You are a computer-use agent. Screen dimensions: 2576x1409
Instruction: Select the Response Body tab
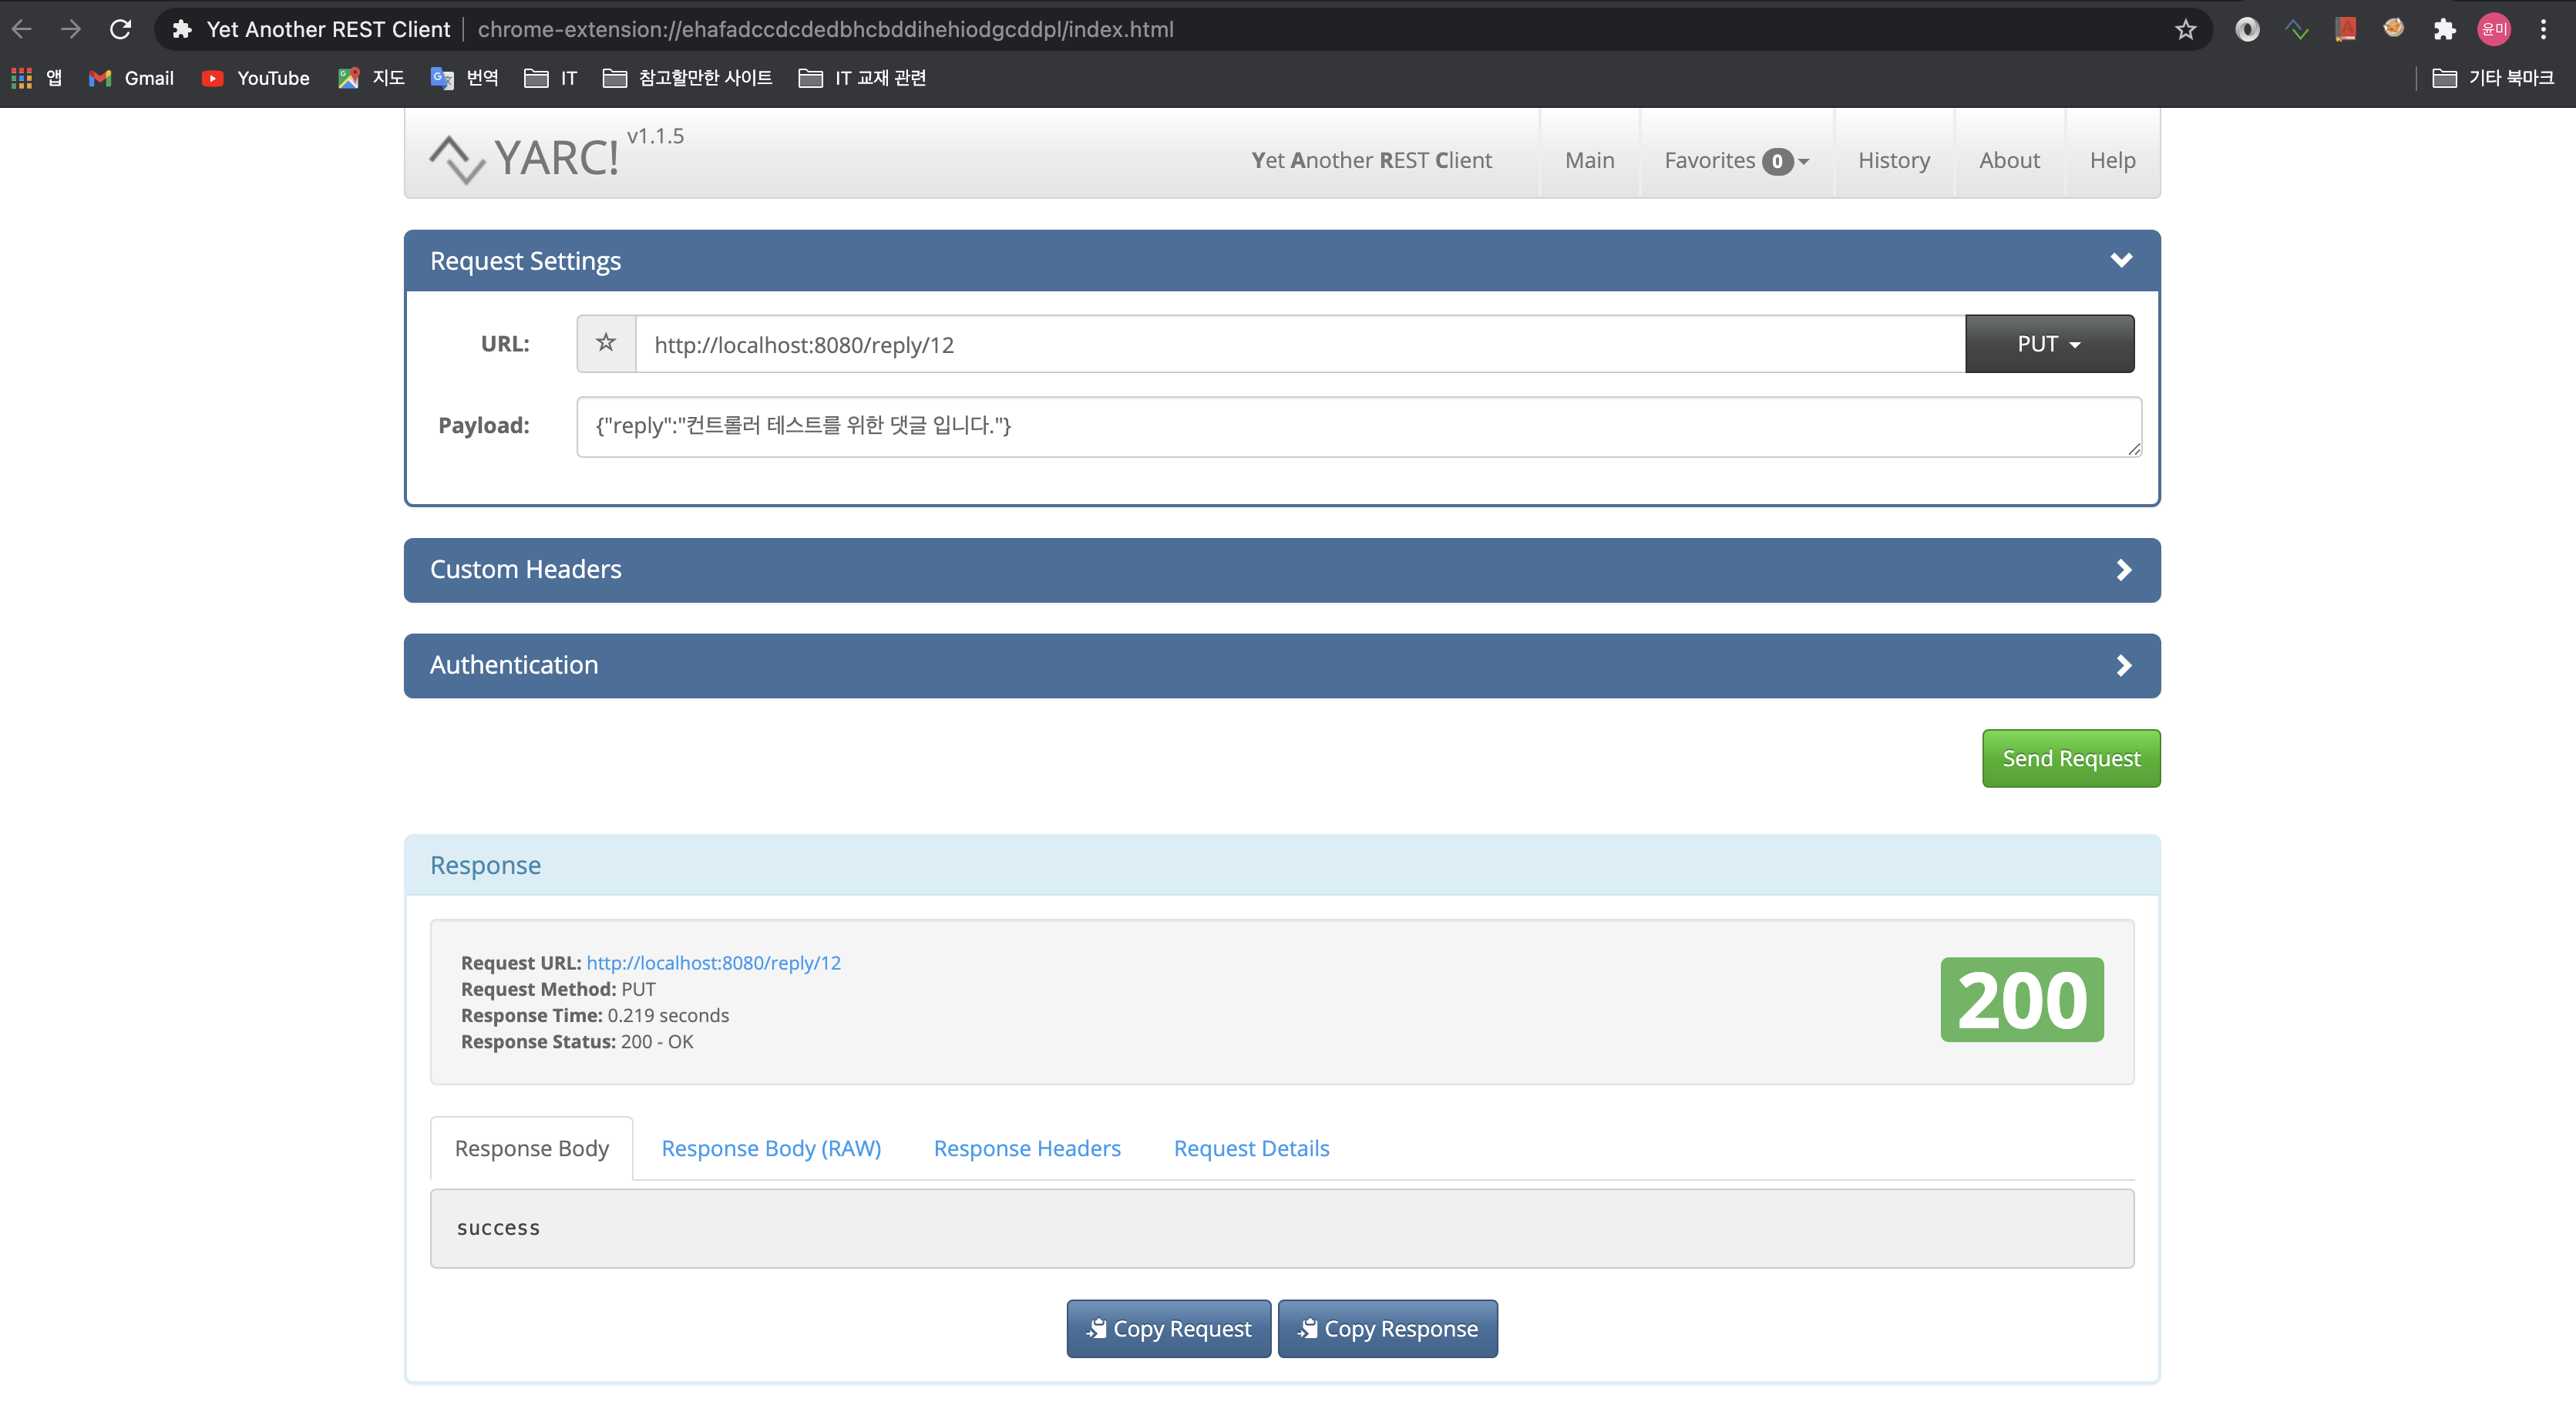pos(531,1148)
